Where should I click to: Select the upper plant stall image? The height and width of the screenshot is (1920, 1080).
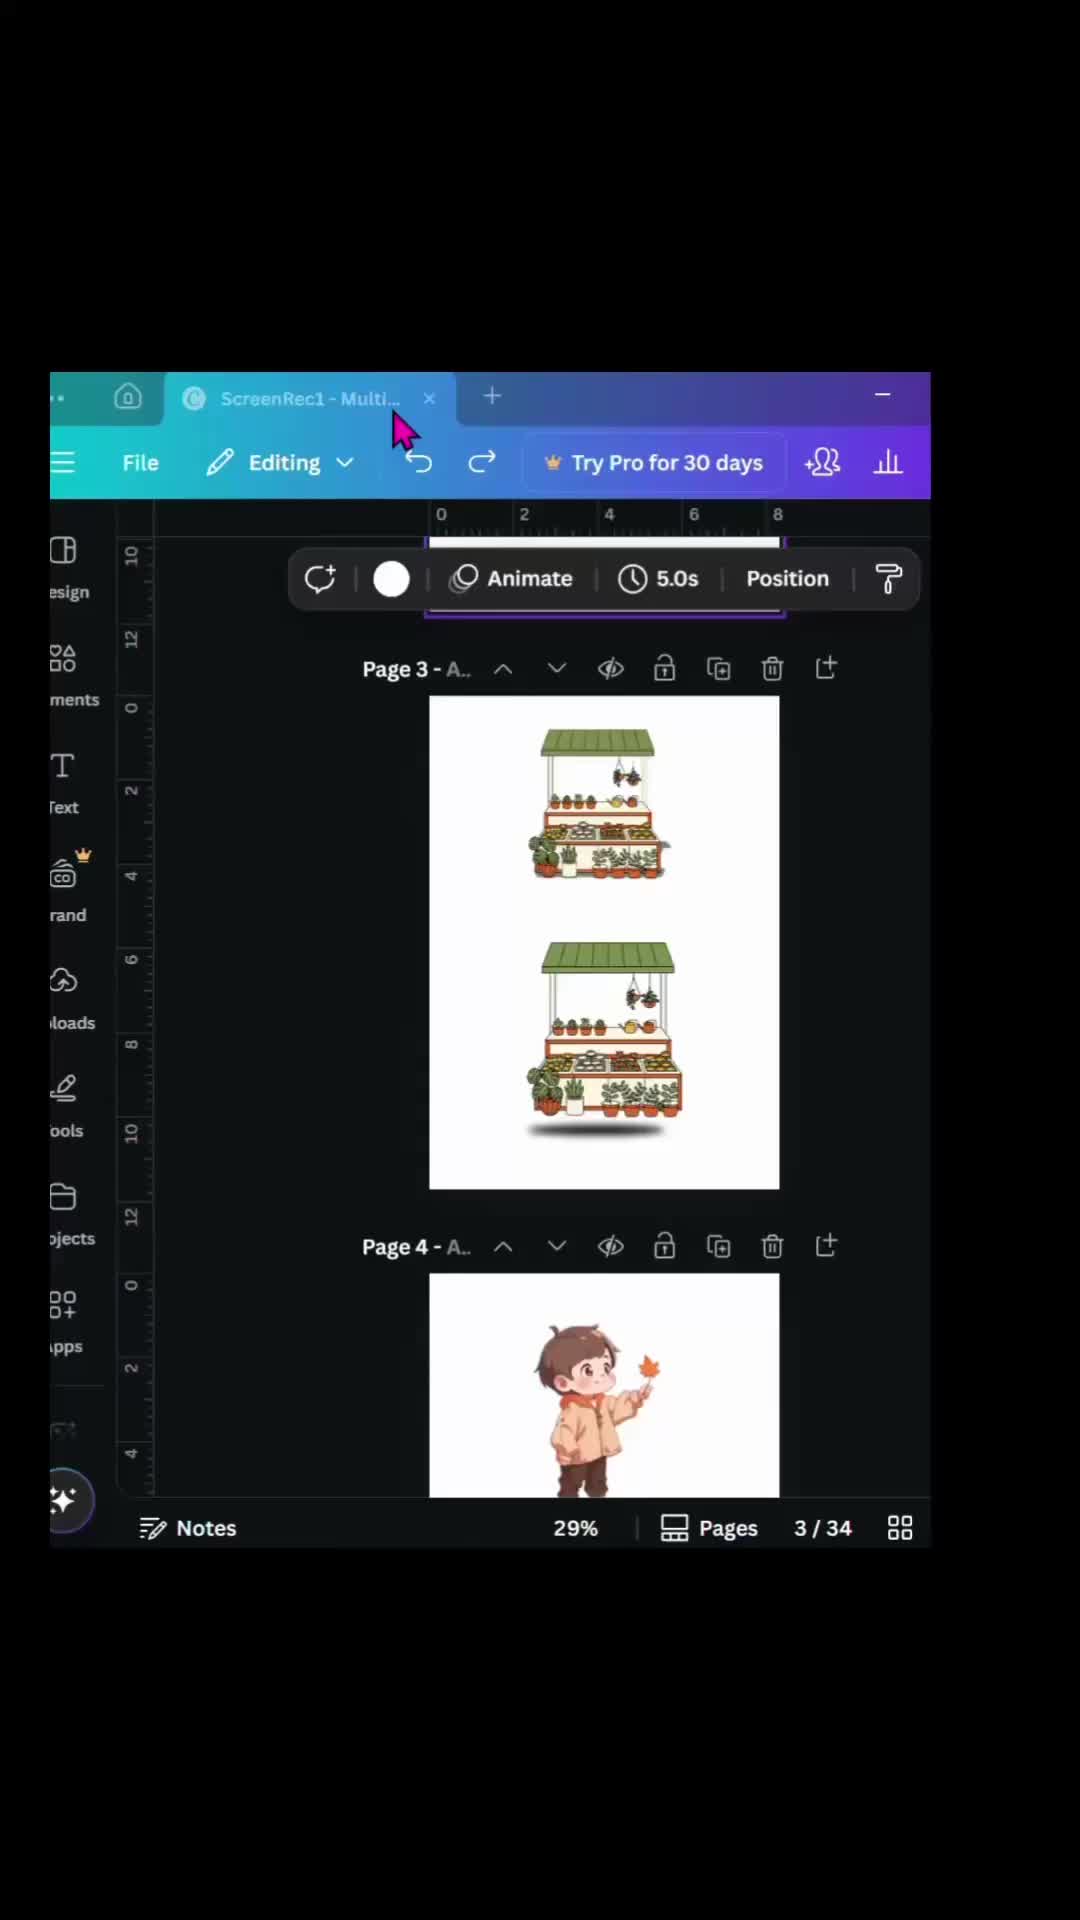[x=599, y=804]
